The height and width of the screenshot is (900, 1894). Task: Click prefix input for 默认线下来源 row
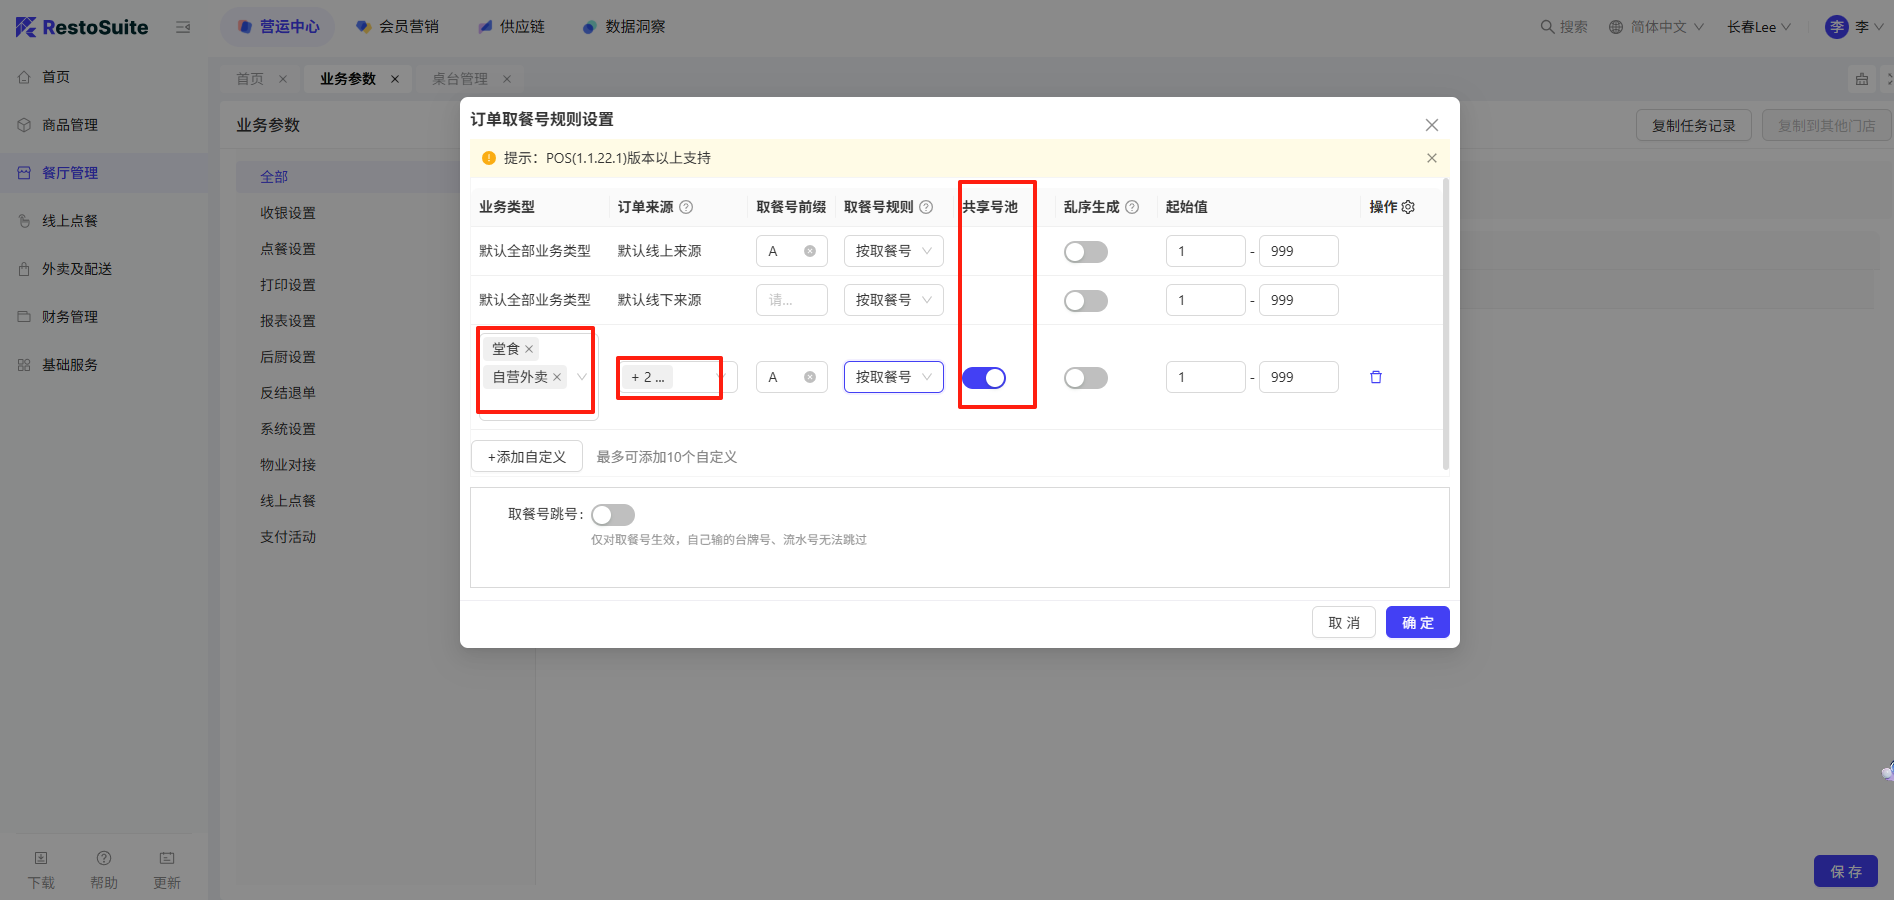[791, 300]
